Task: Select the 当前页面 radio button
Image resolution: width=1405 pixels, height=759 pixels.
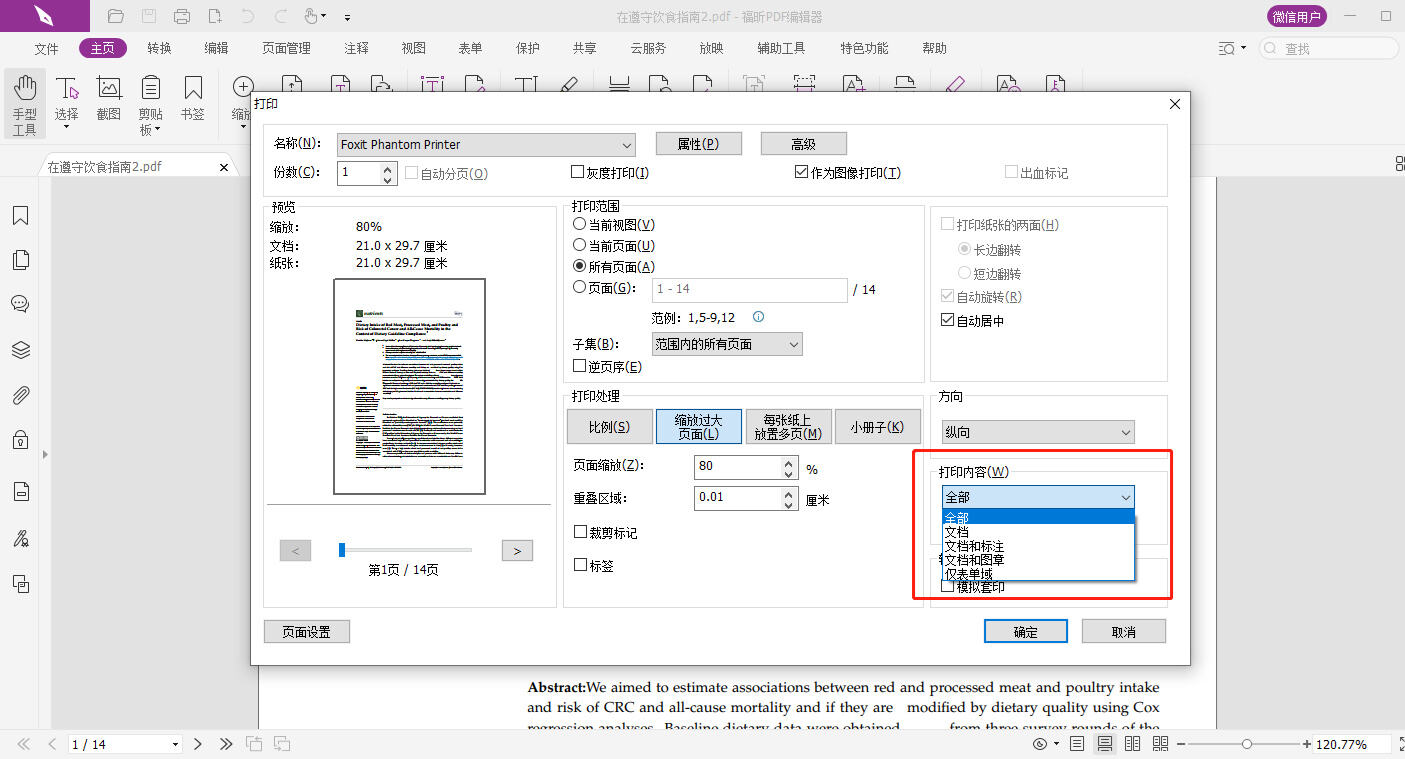Action: 579,245
